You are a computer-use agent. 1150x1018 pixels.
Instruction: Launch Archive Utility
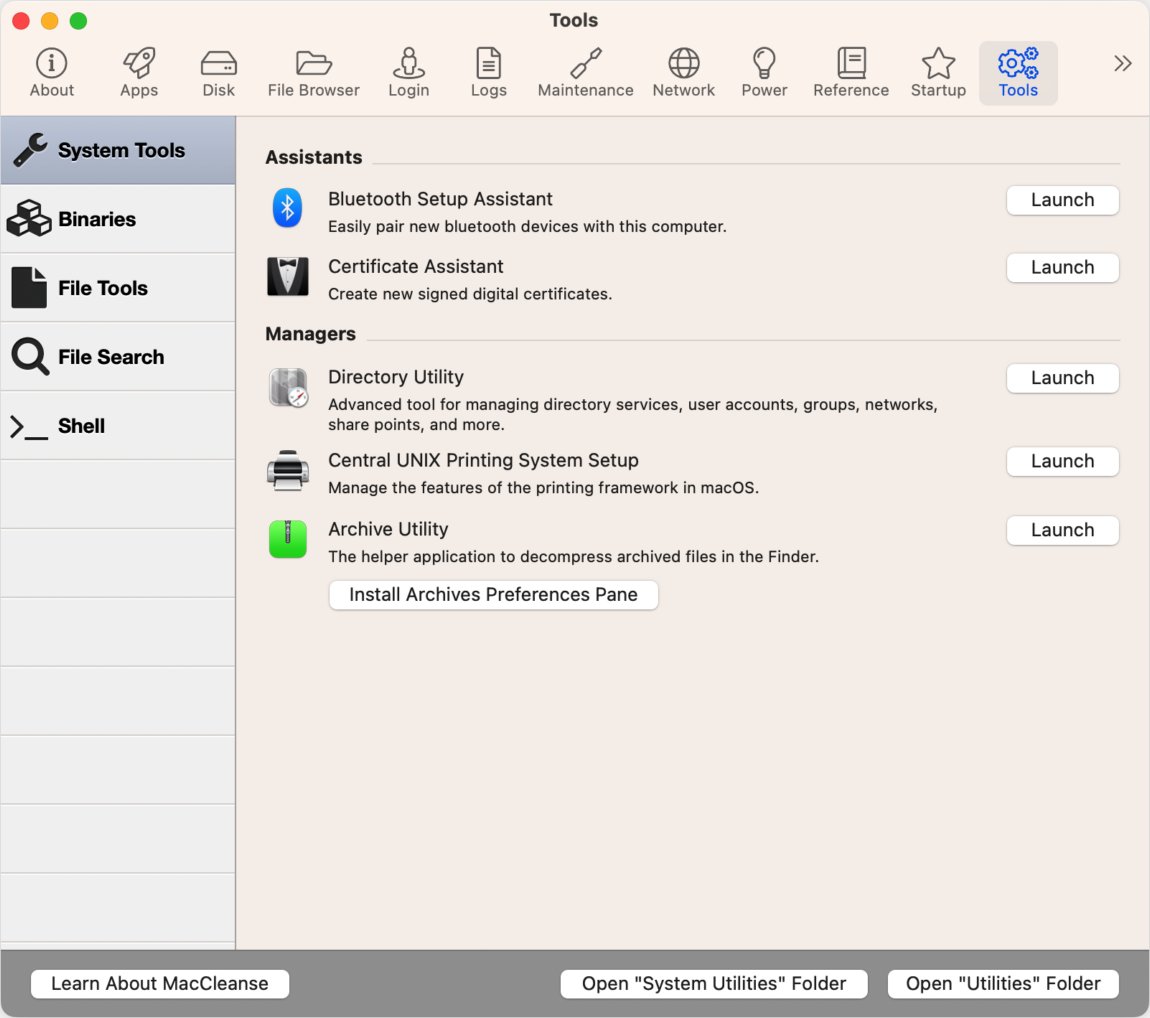tap(1062, 530)
